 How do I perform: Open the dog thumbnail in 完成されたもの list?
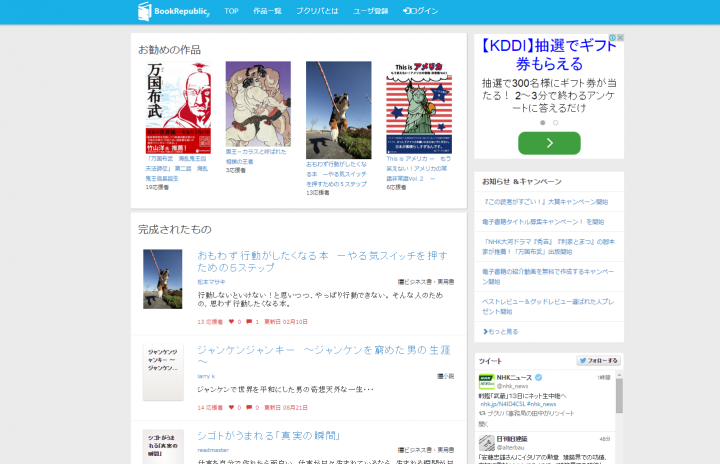(163, 279)
